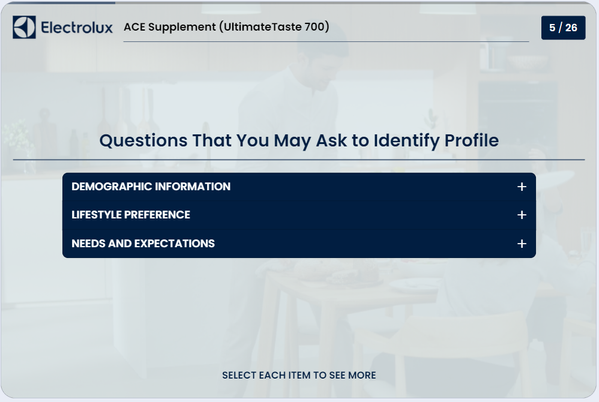Viewport: 599px width, 402px height.
Task: Expand the Lifestyle Preference section
Action: (299, 215)
